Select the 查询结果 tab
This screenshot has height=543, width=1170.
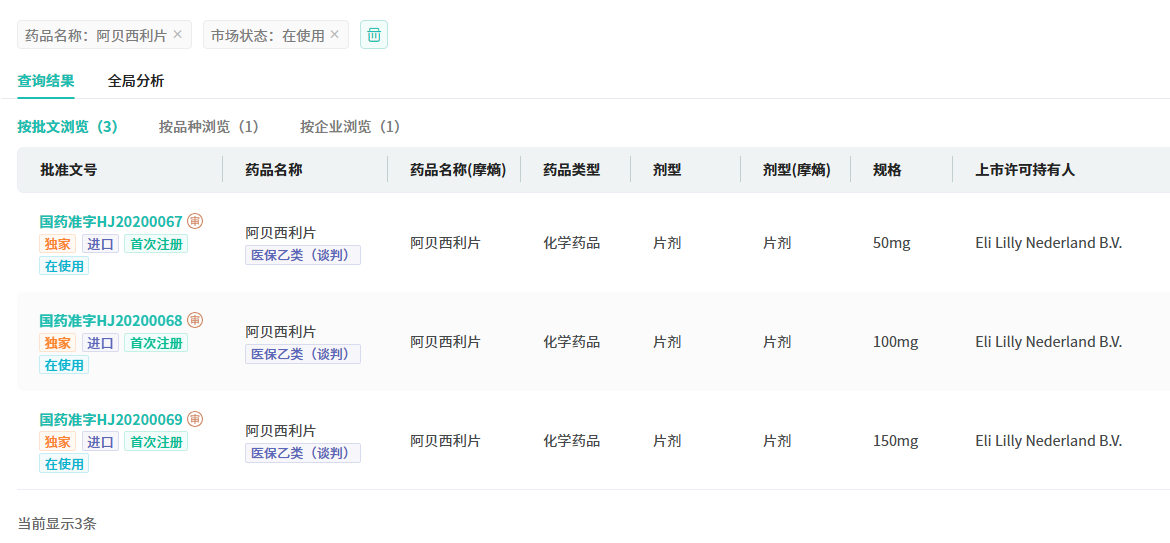coord(45,81)
